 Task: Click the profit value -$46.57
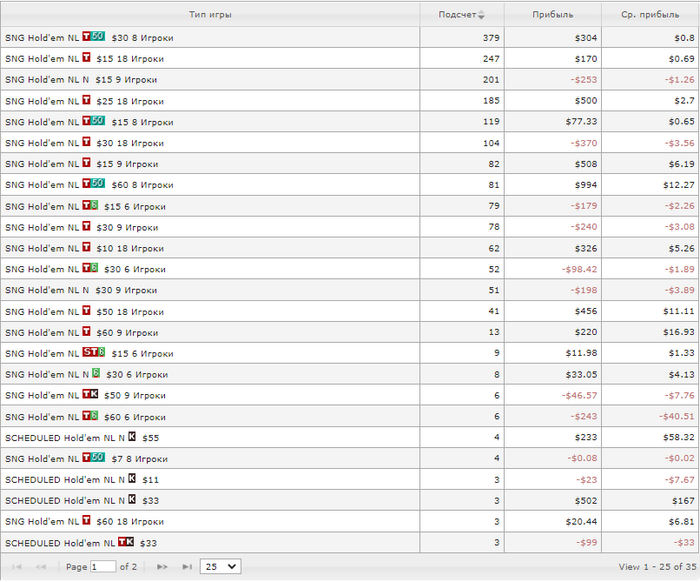point(579,396)
